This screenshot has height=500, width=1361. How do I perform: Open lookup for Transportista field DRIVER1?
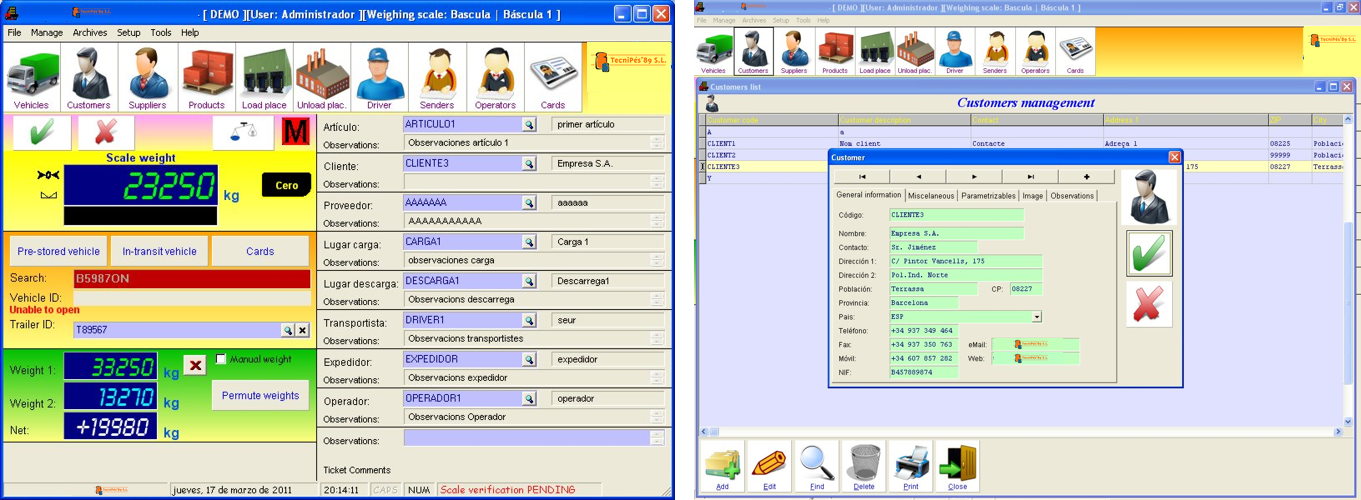[529, 320]
